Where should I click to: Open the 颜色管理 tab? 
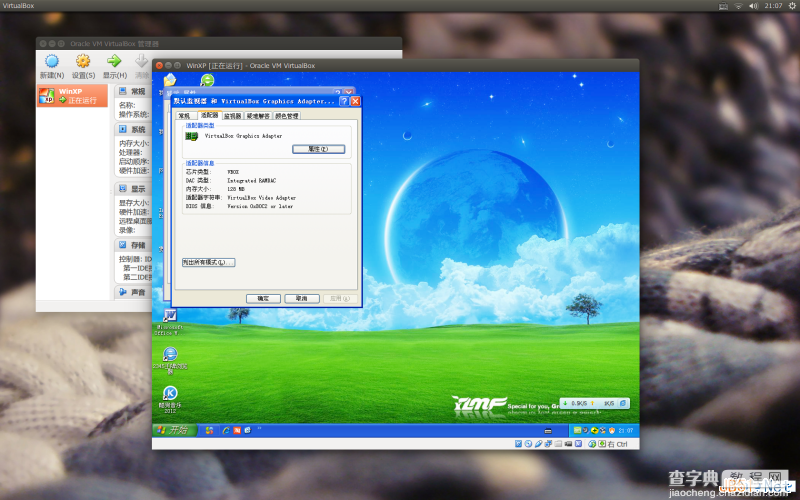[x=287, y=116]
